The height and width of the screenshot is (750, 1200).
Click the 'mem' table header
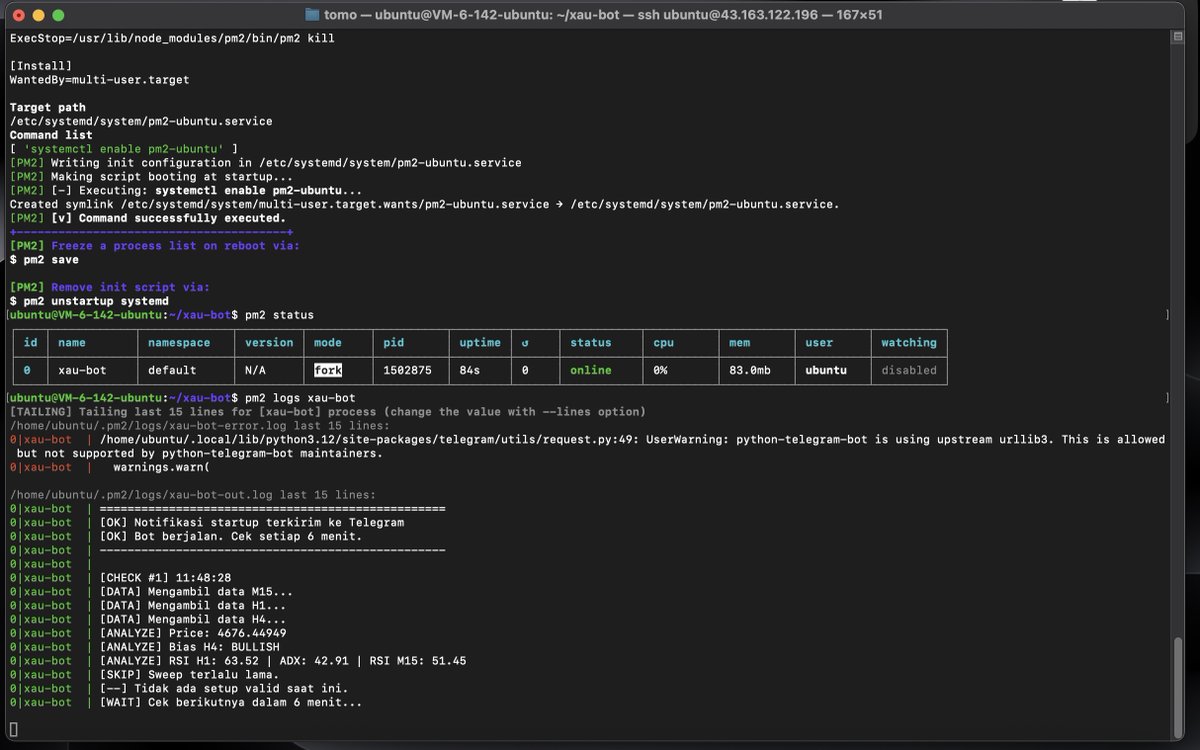pos(740,342)
